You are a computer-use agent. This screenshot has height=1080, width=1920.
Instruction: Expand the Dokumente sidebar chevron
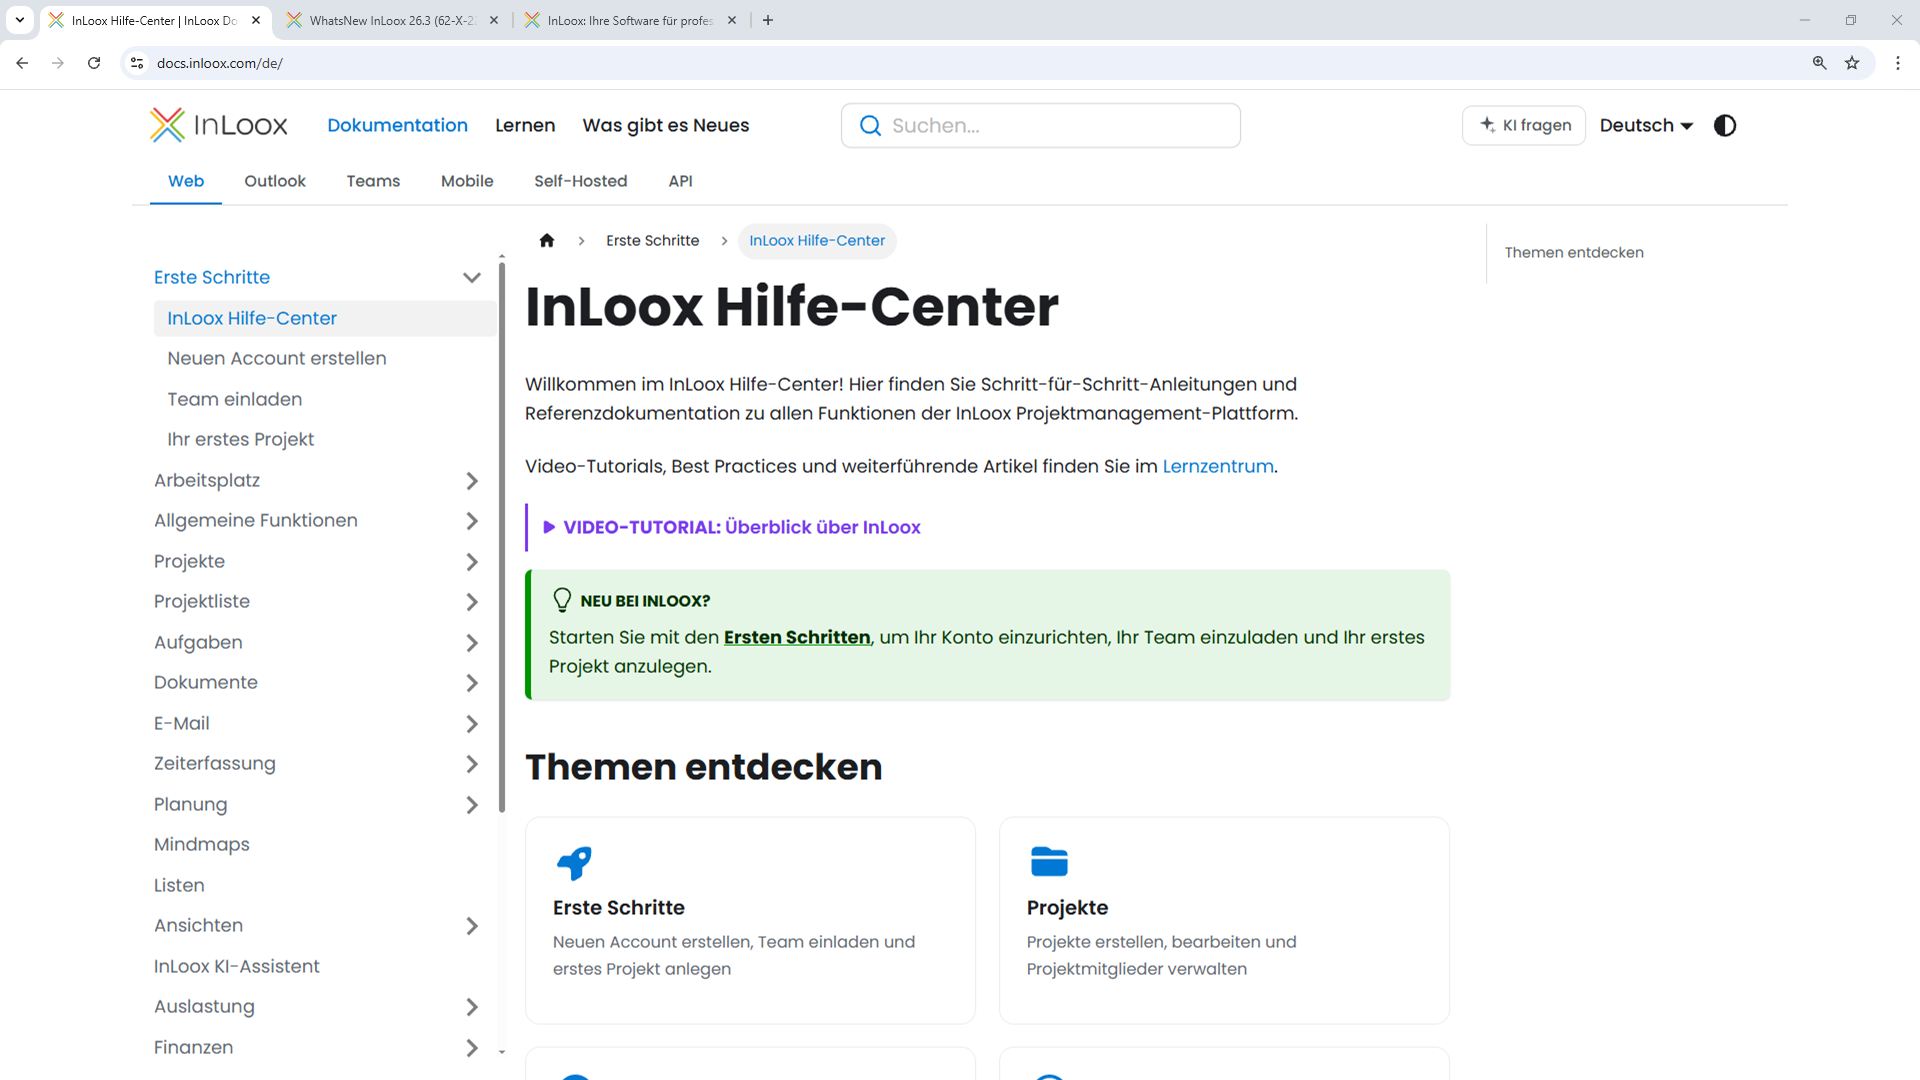coord(472,683)
